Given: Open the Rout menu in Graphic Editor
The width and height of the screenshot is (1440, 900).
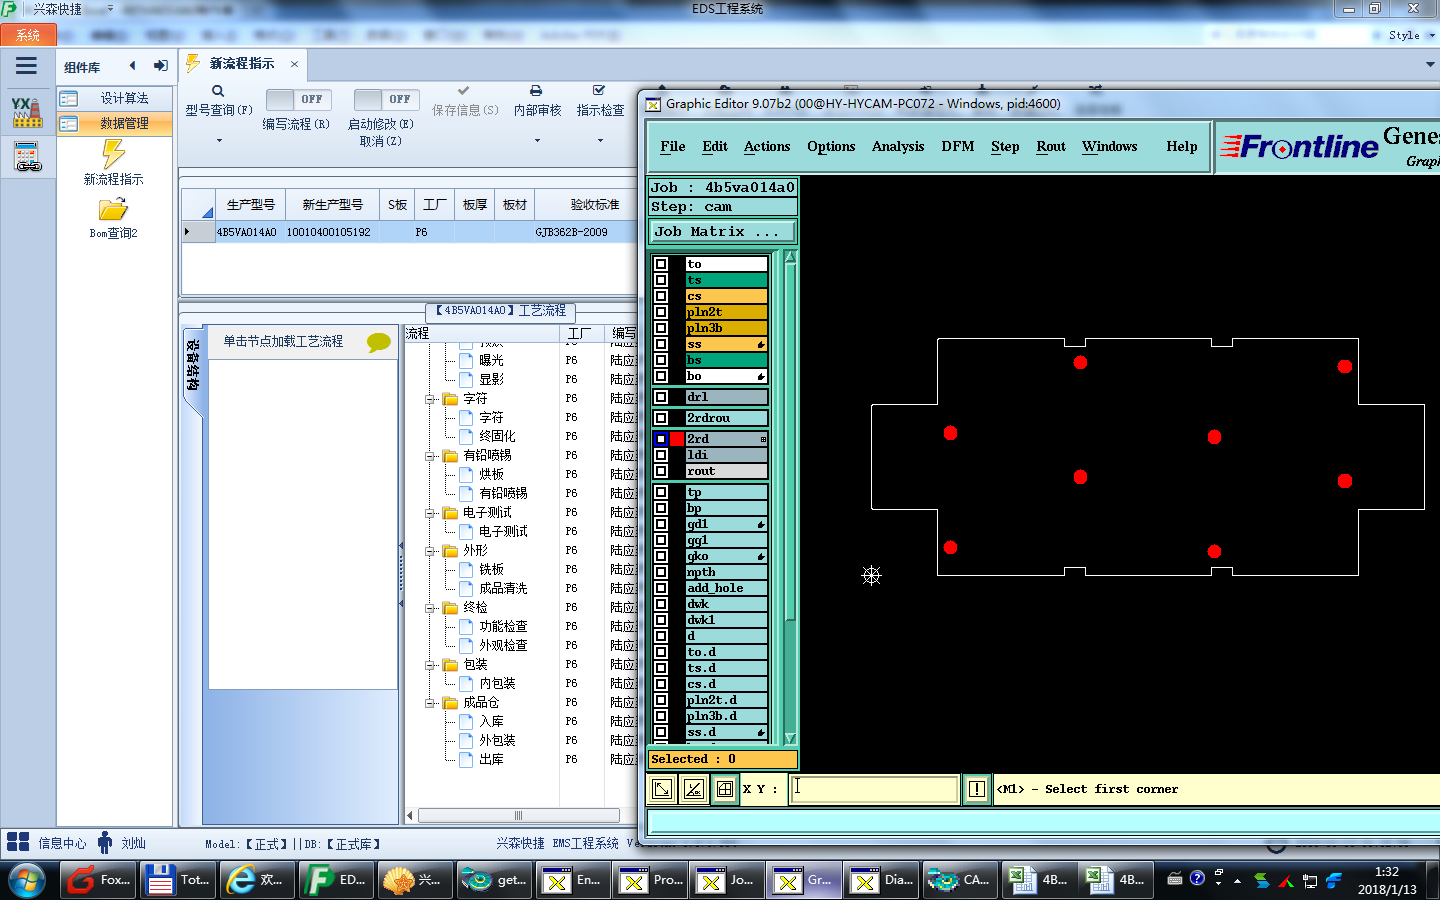Looking at the screenshot, I should click(x=1051, y=146).
